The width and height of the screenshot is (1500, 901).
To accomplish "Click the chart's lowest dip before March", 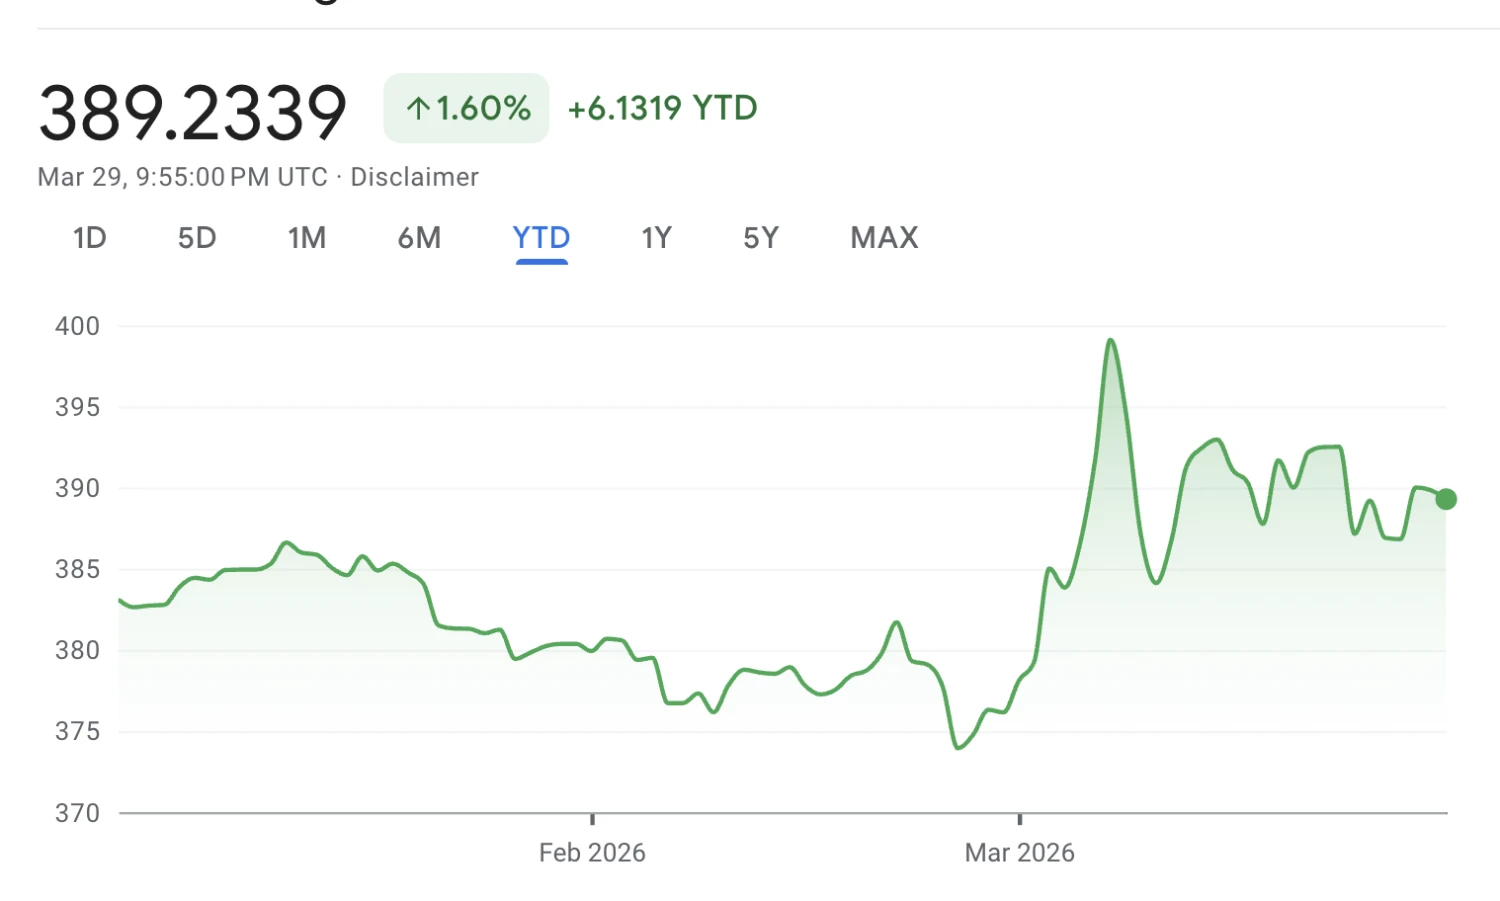I will [x=958, y=747].
